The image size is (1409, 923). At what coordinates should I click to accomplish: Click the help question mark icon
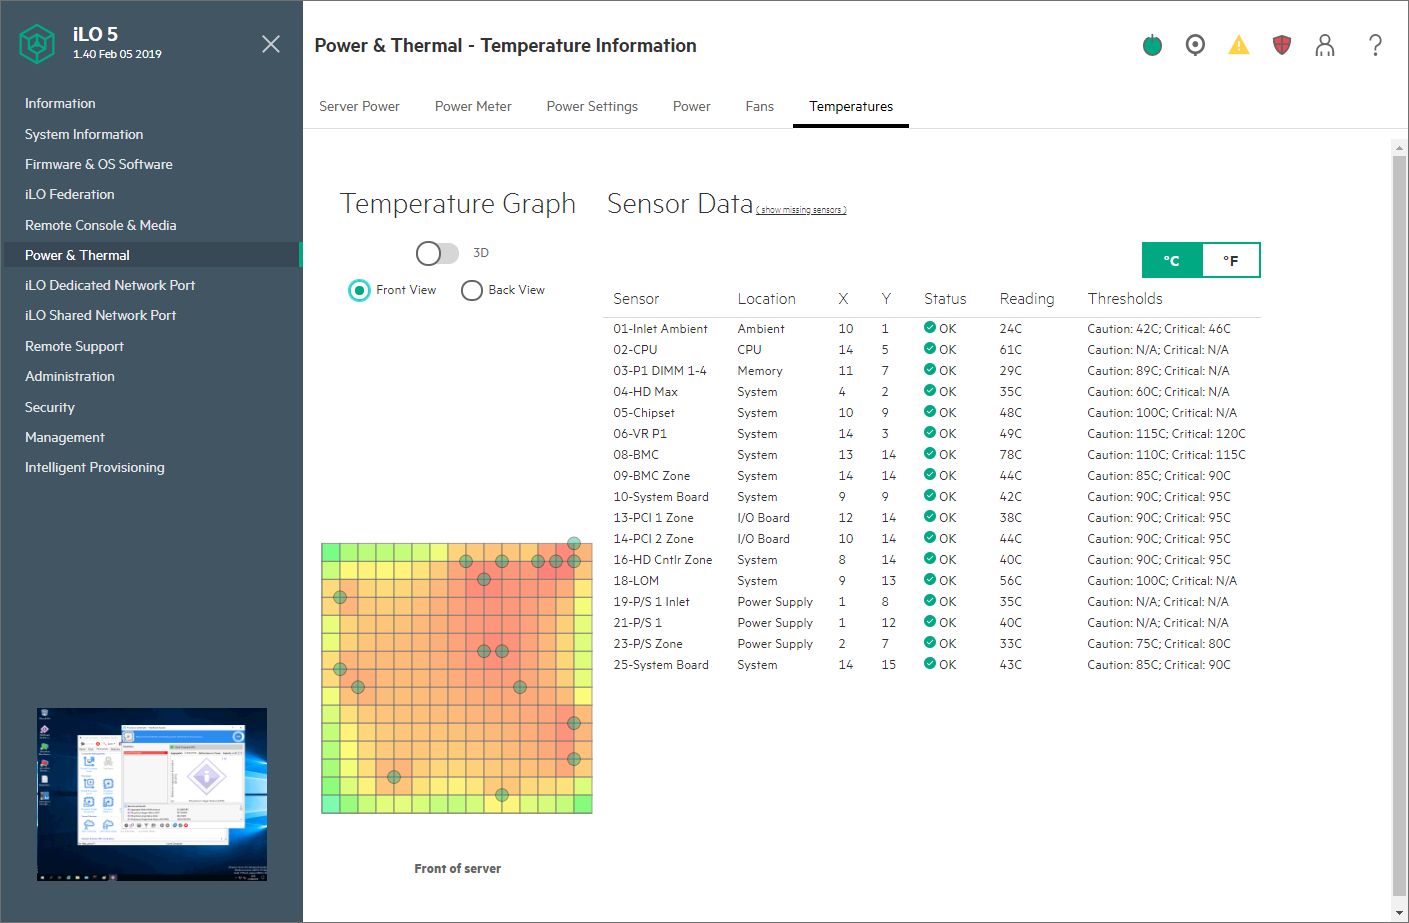(1375, 45)
